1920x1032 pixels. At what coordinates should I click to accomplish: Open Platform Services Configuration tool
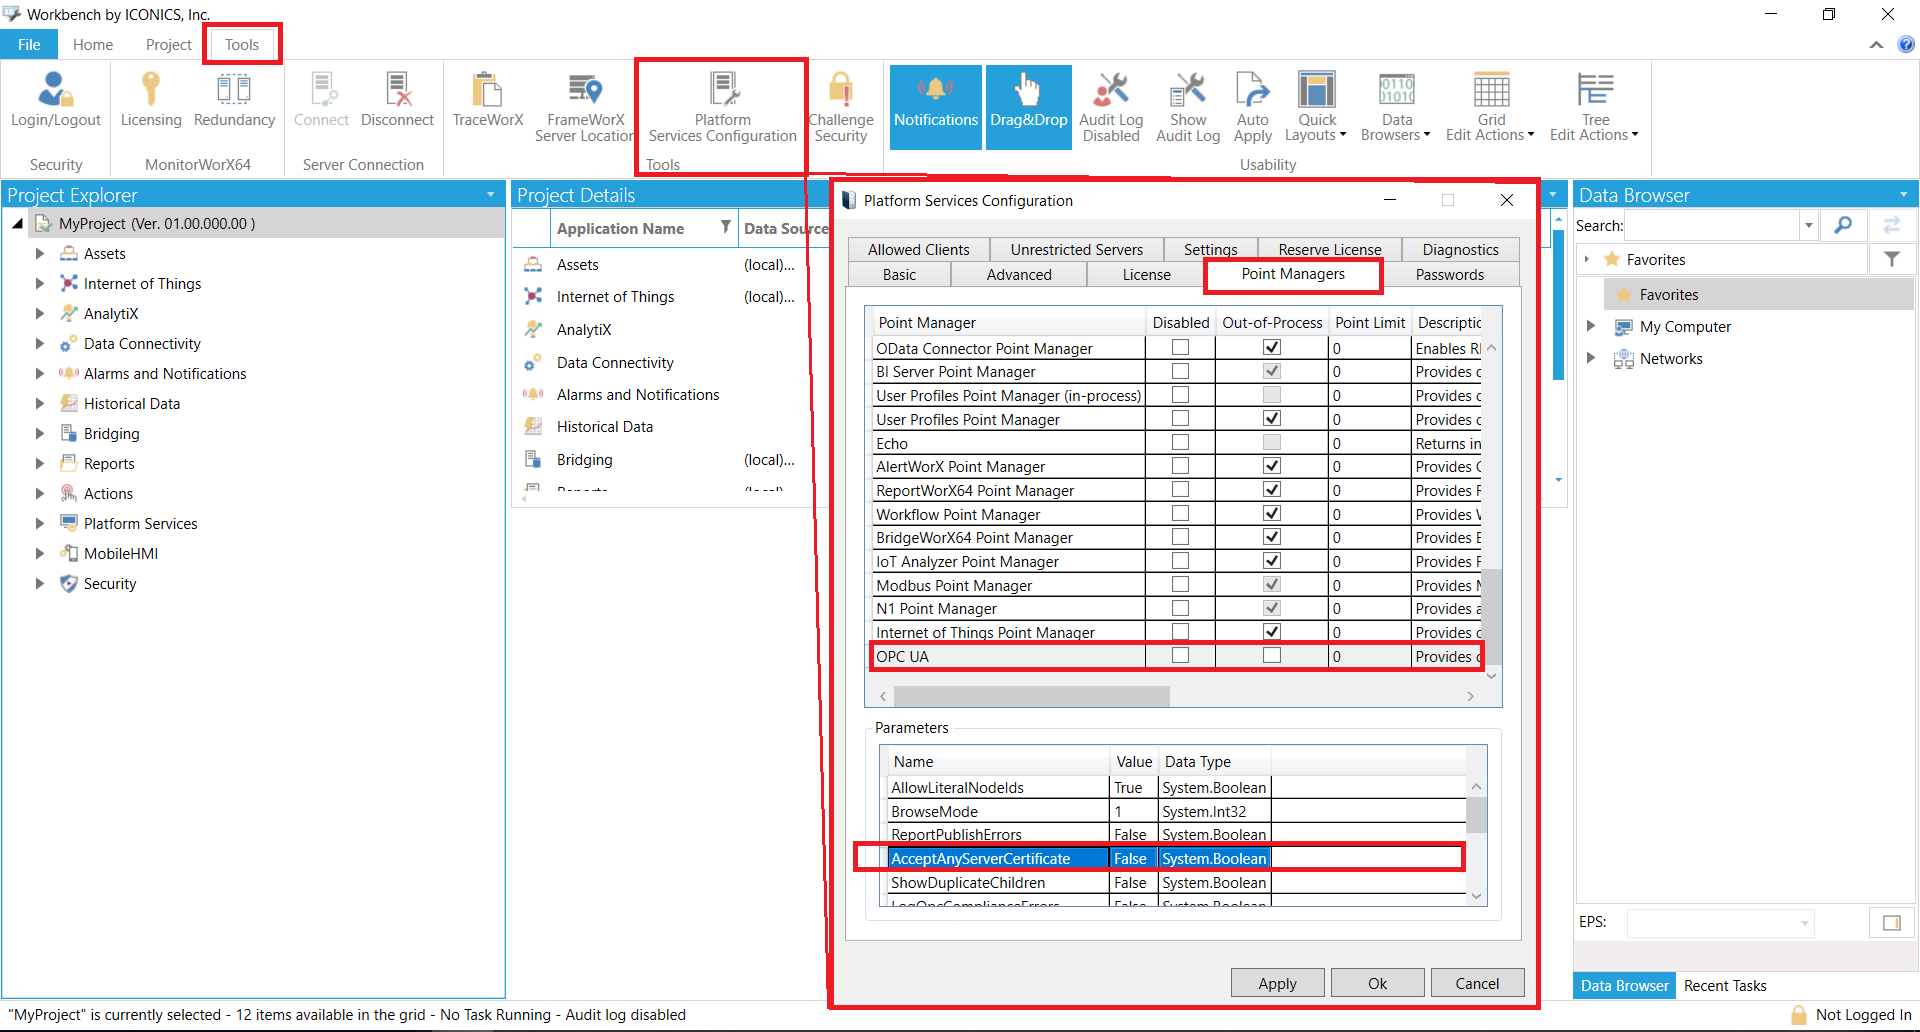tap(722, 108)
